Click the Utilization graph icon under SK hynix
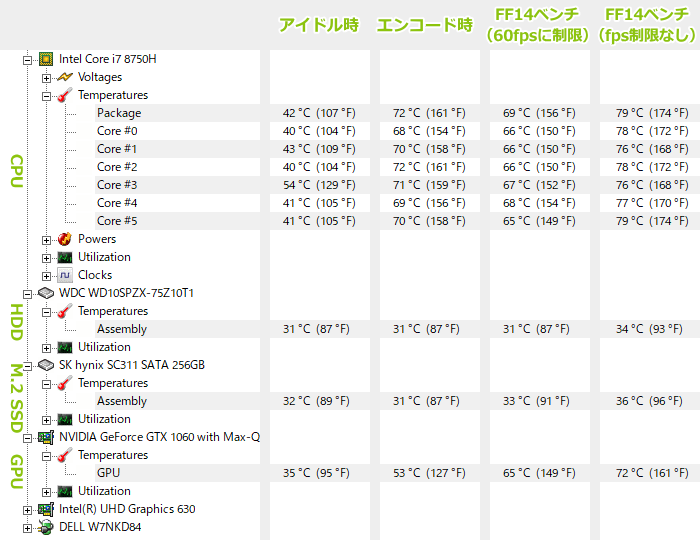 coord(65,419)
